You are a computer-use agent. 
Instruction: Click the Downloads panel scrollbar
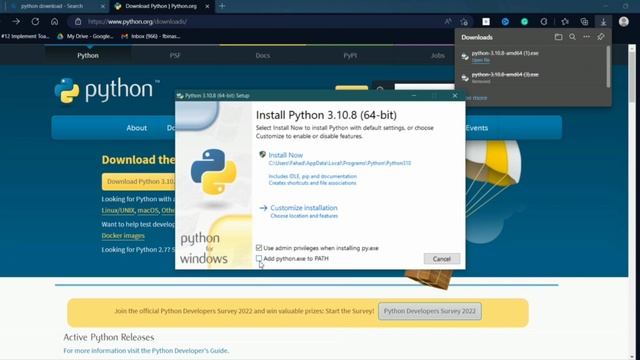click(x=608, y=66)
